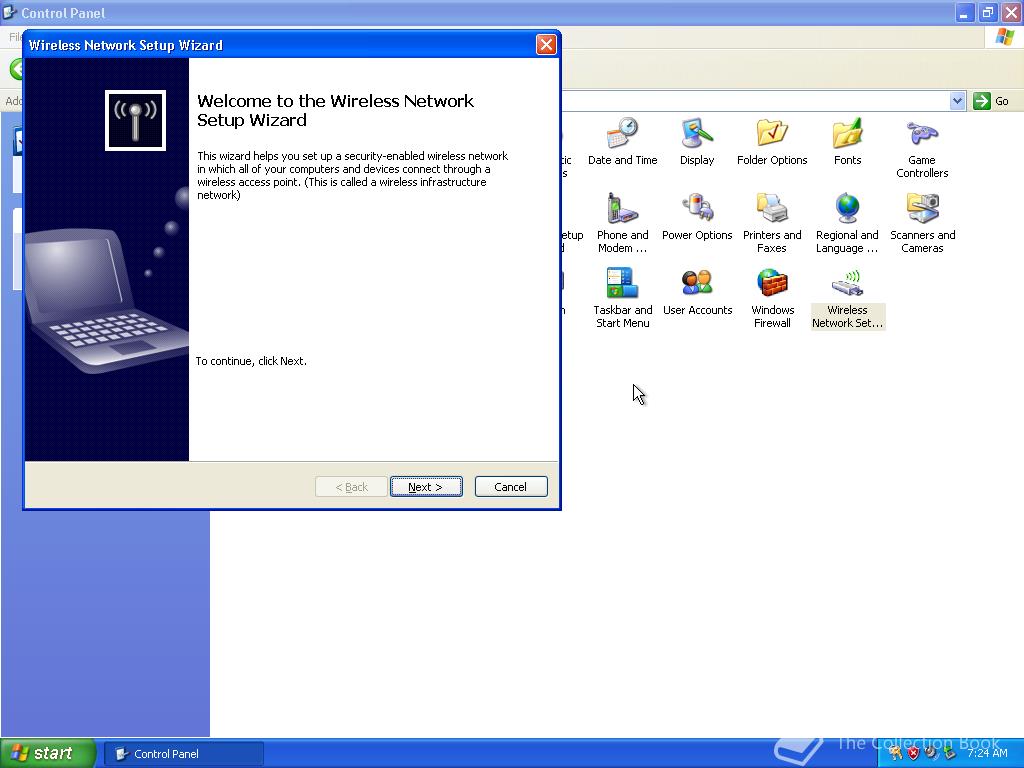Expand the address bar dropdown arrow

click(957, 101)
